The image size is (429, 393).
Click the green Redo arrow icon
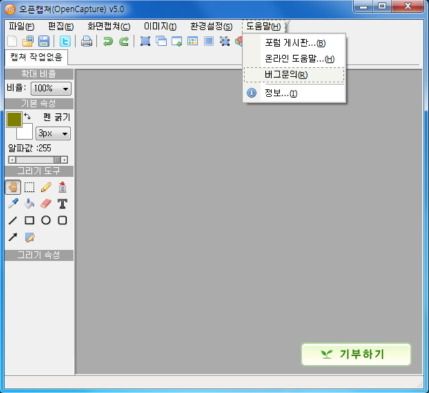point(124,41)
